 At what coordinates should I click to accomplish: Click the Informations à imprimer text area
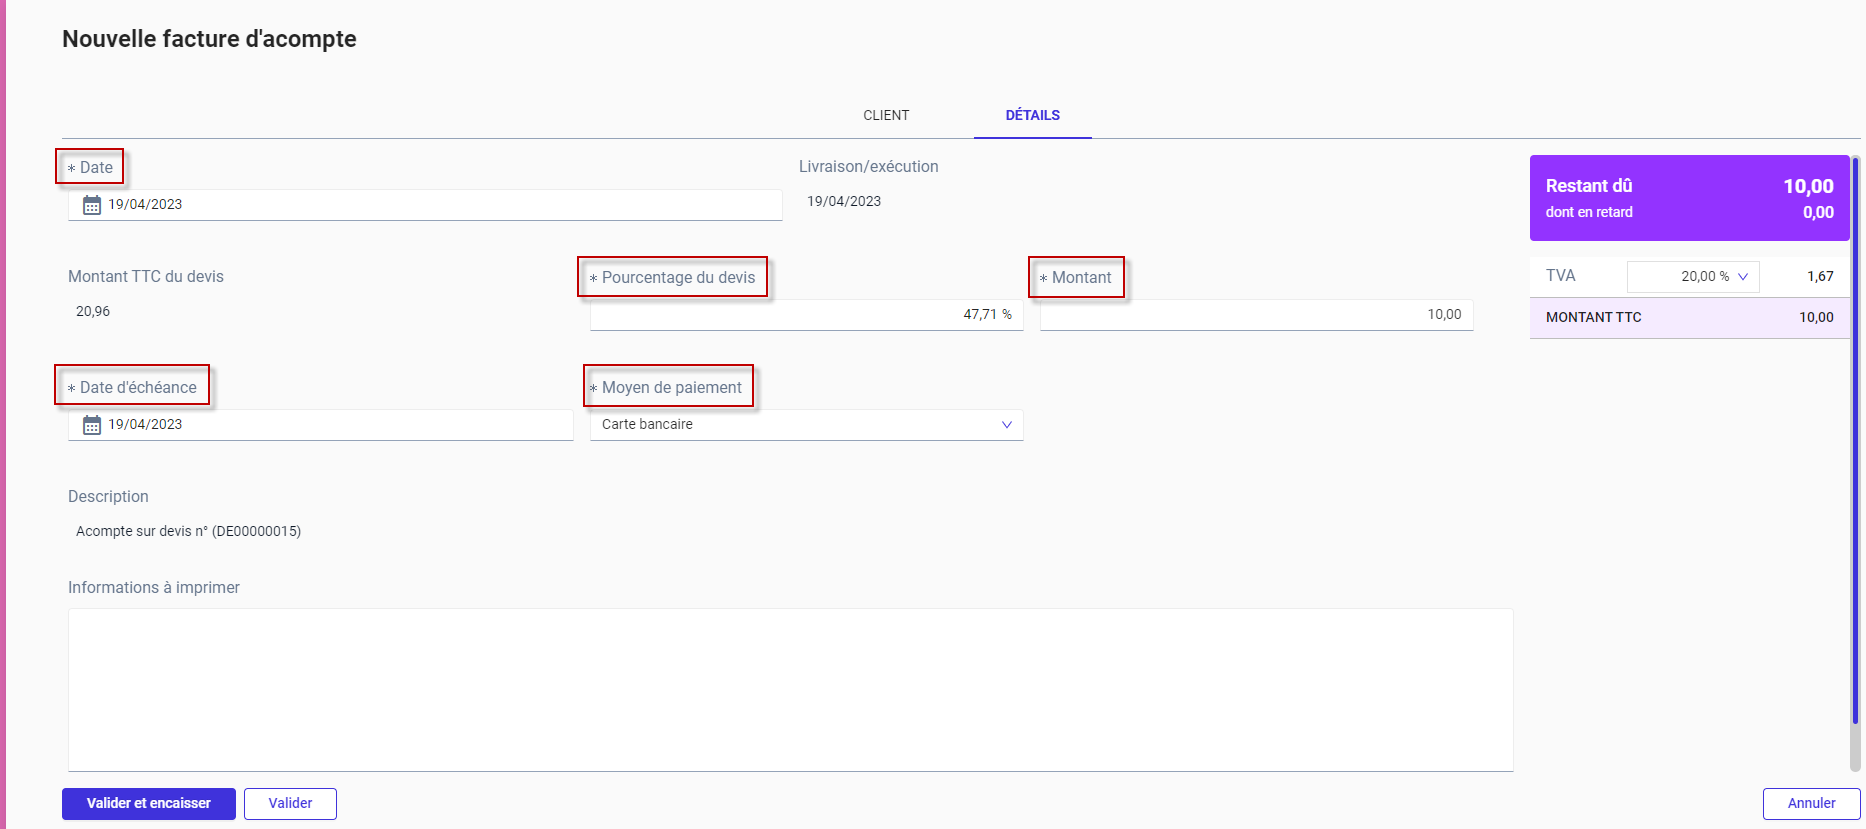[x=790, y=690]
